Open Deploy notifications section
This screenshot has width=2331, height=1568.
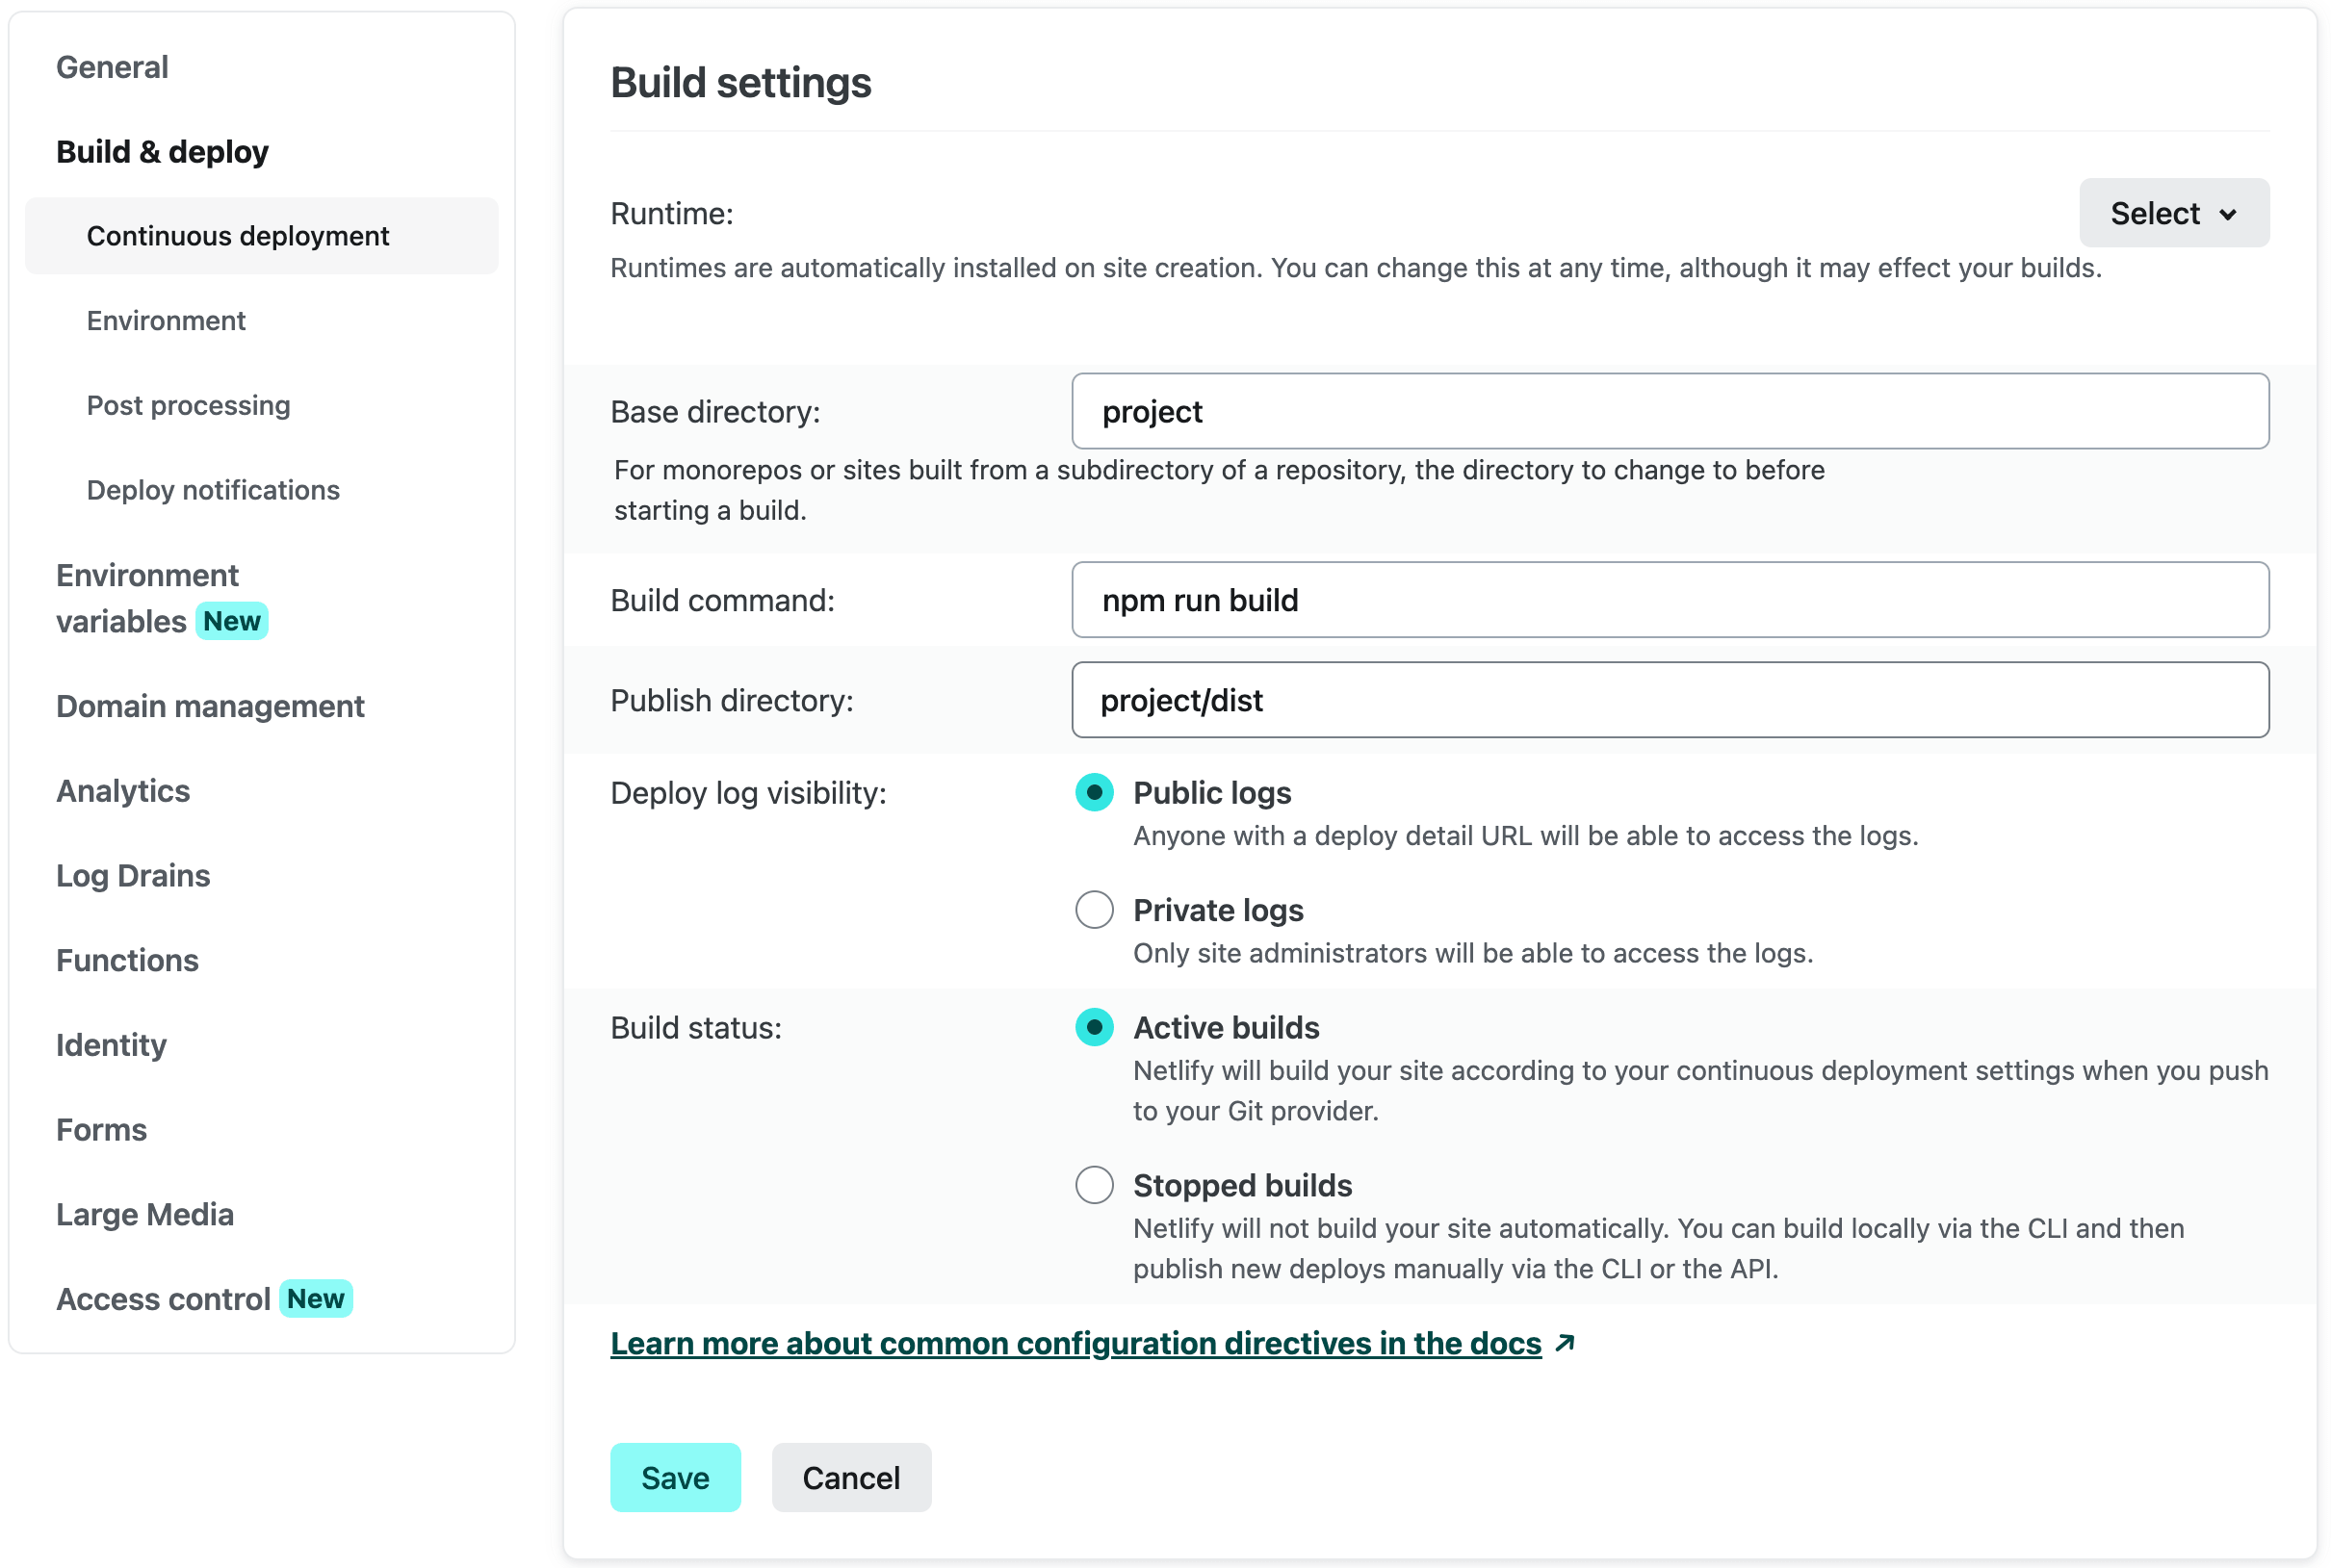coord(213,490)
